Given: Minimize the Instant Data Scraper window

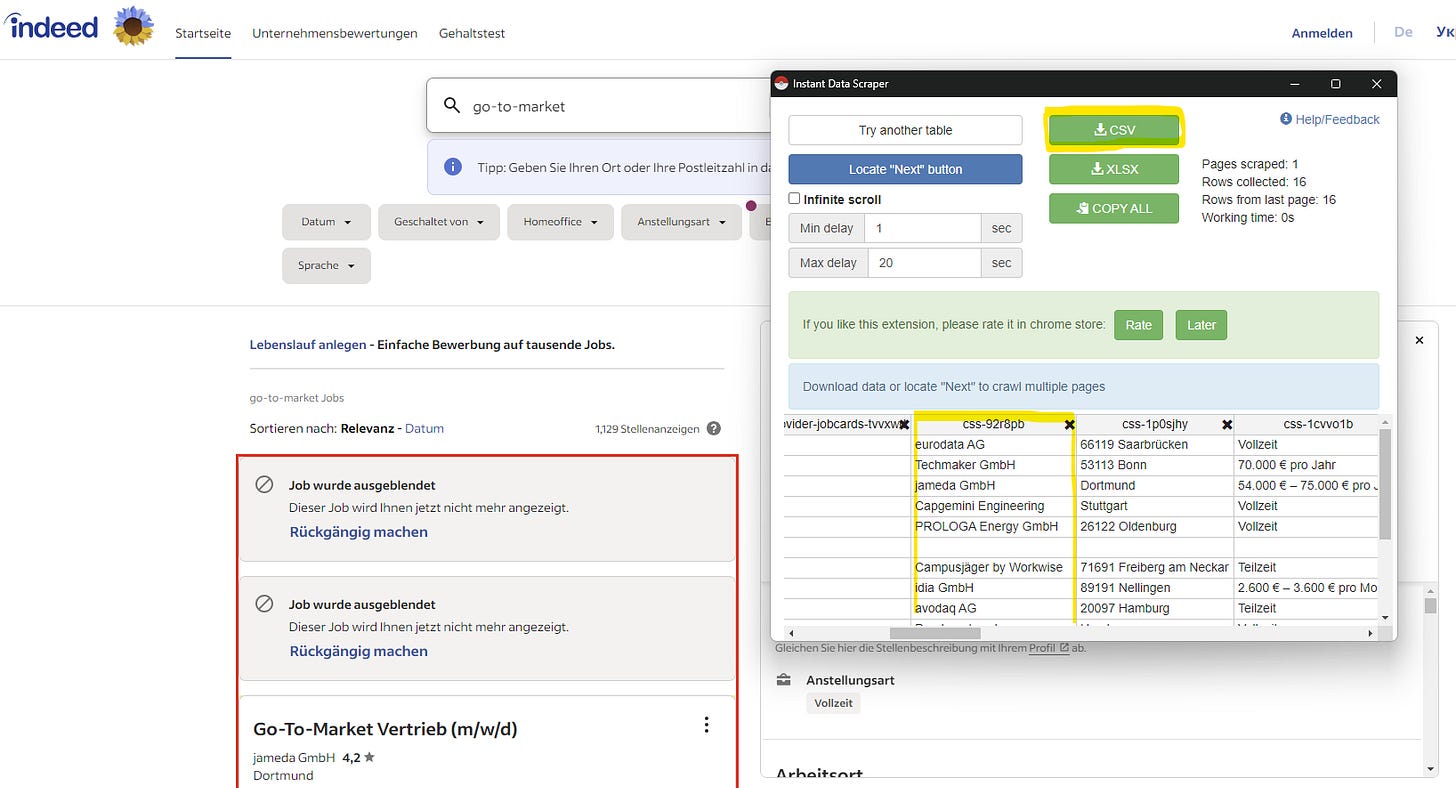Looking at the screenshot, I should (1294, 84).
